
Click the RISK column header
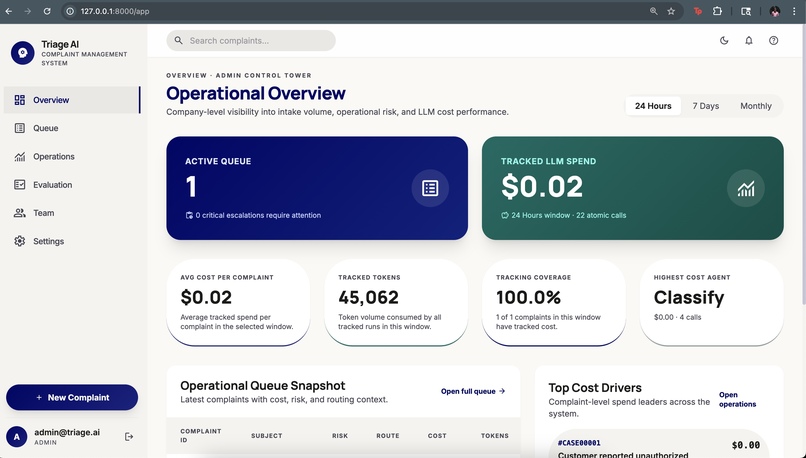pyautogui.click(x=340, y=436)
